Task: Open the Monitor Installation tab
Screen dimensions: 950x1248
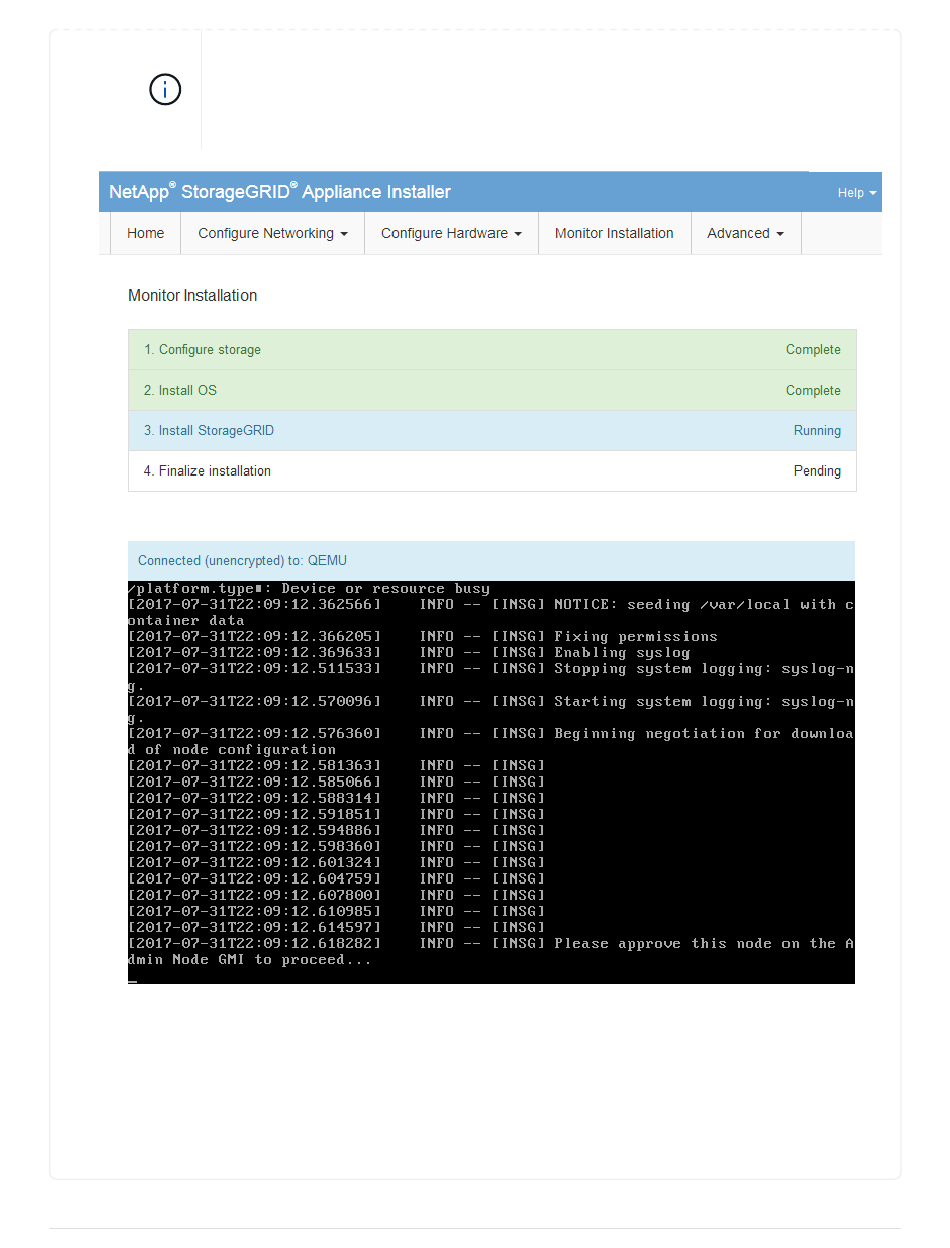Action: pyautogui.click(x=614, y=233)
